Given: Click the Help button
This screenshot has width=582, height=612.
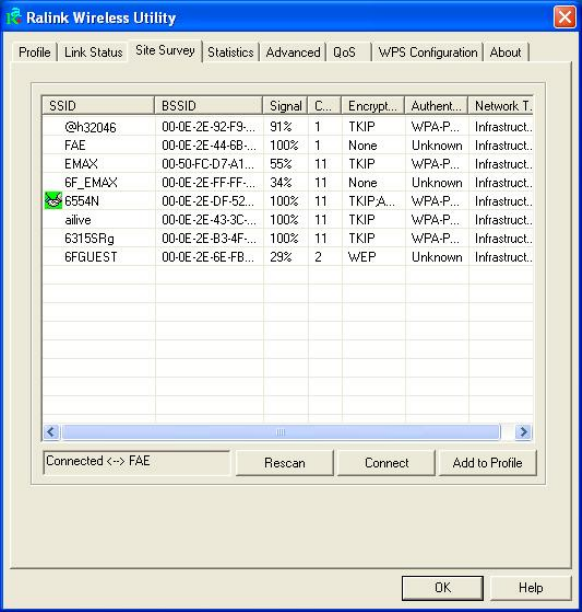Looking at the screenshot, I should click(530, 588).
